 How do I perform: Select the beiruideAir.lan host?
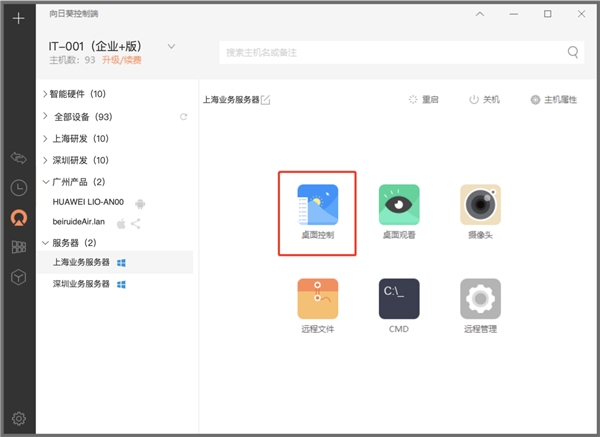[x=78, y=222]
